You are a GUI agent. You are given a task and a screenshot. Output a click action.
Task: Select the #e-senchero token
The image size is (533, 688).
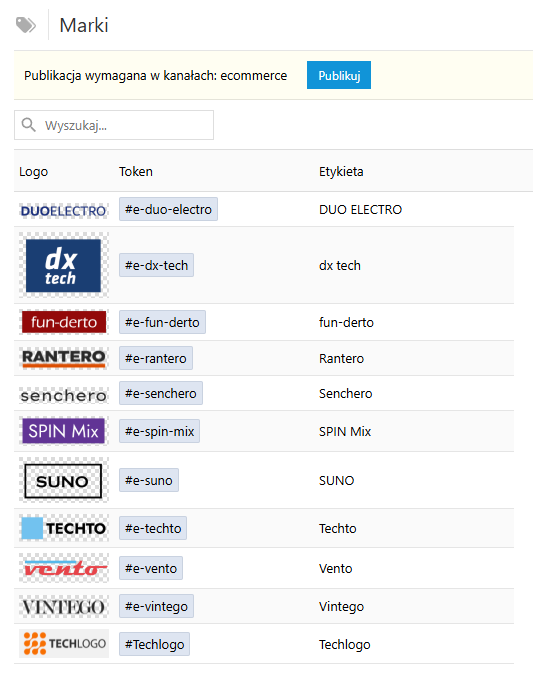click(161, 393)
